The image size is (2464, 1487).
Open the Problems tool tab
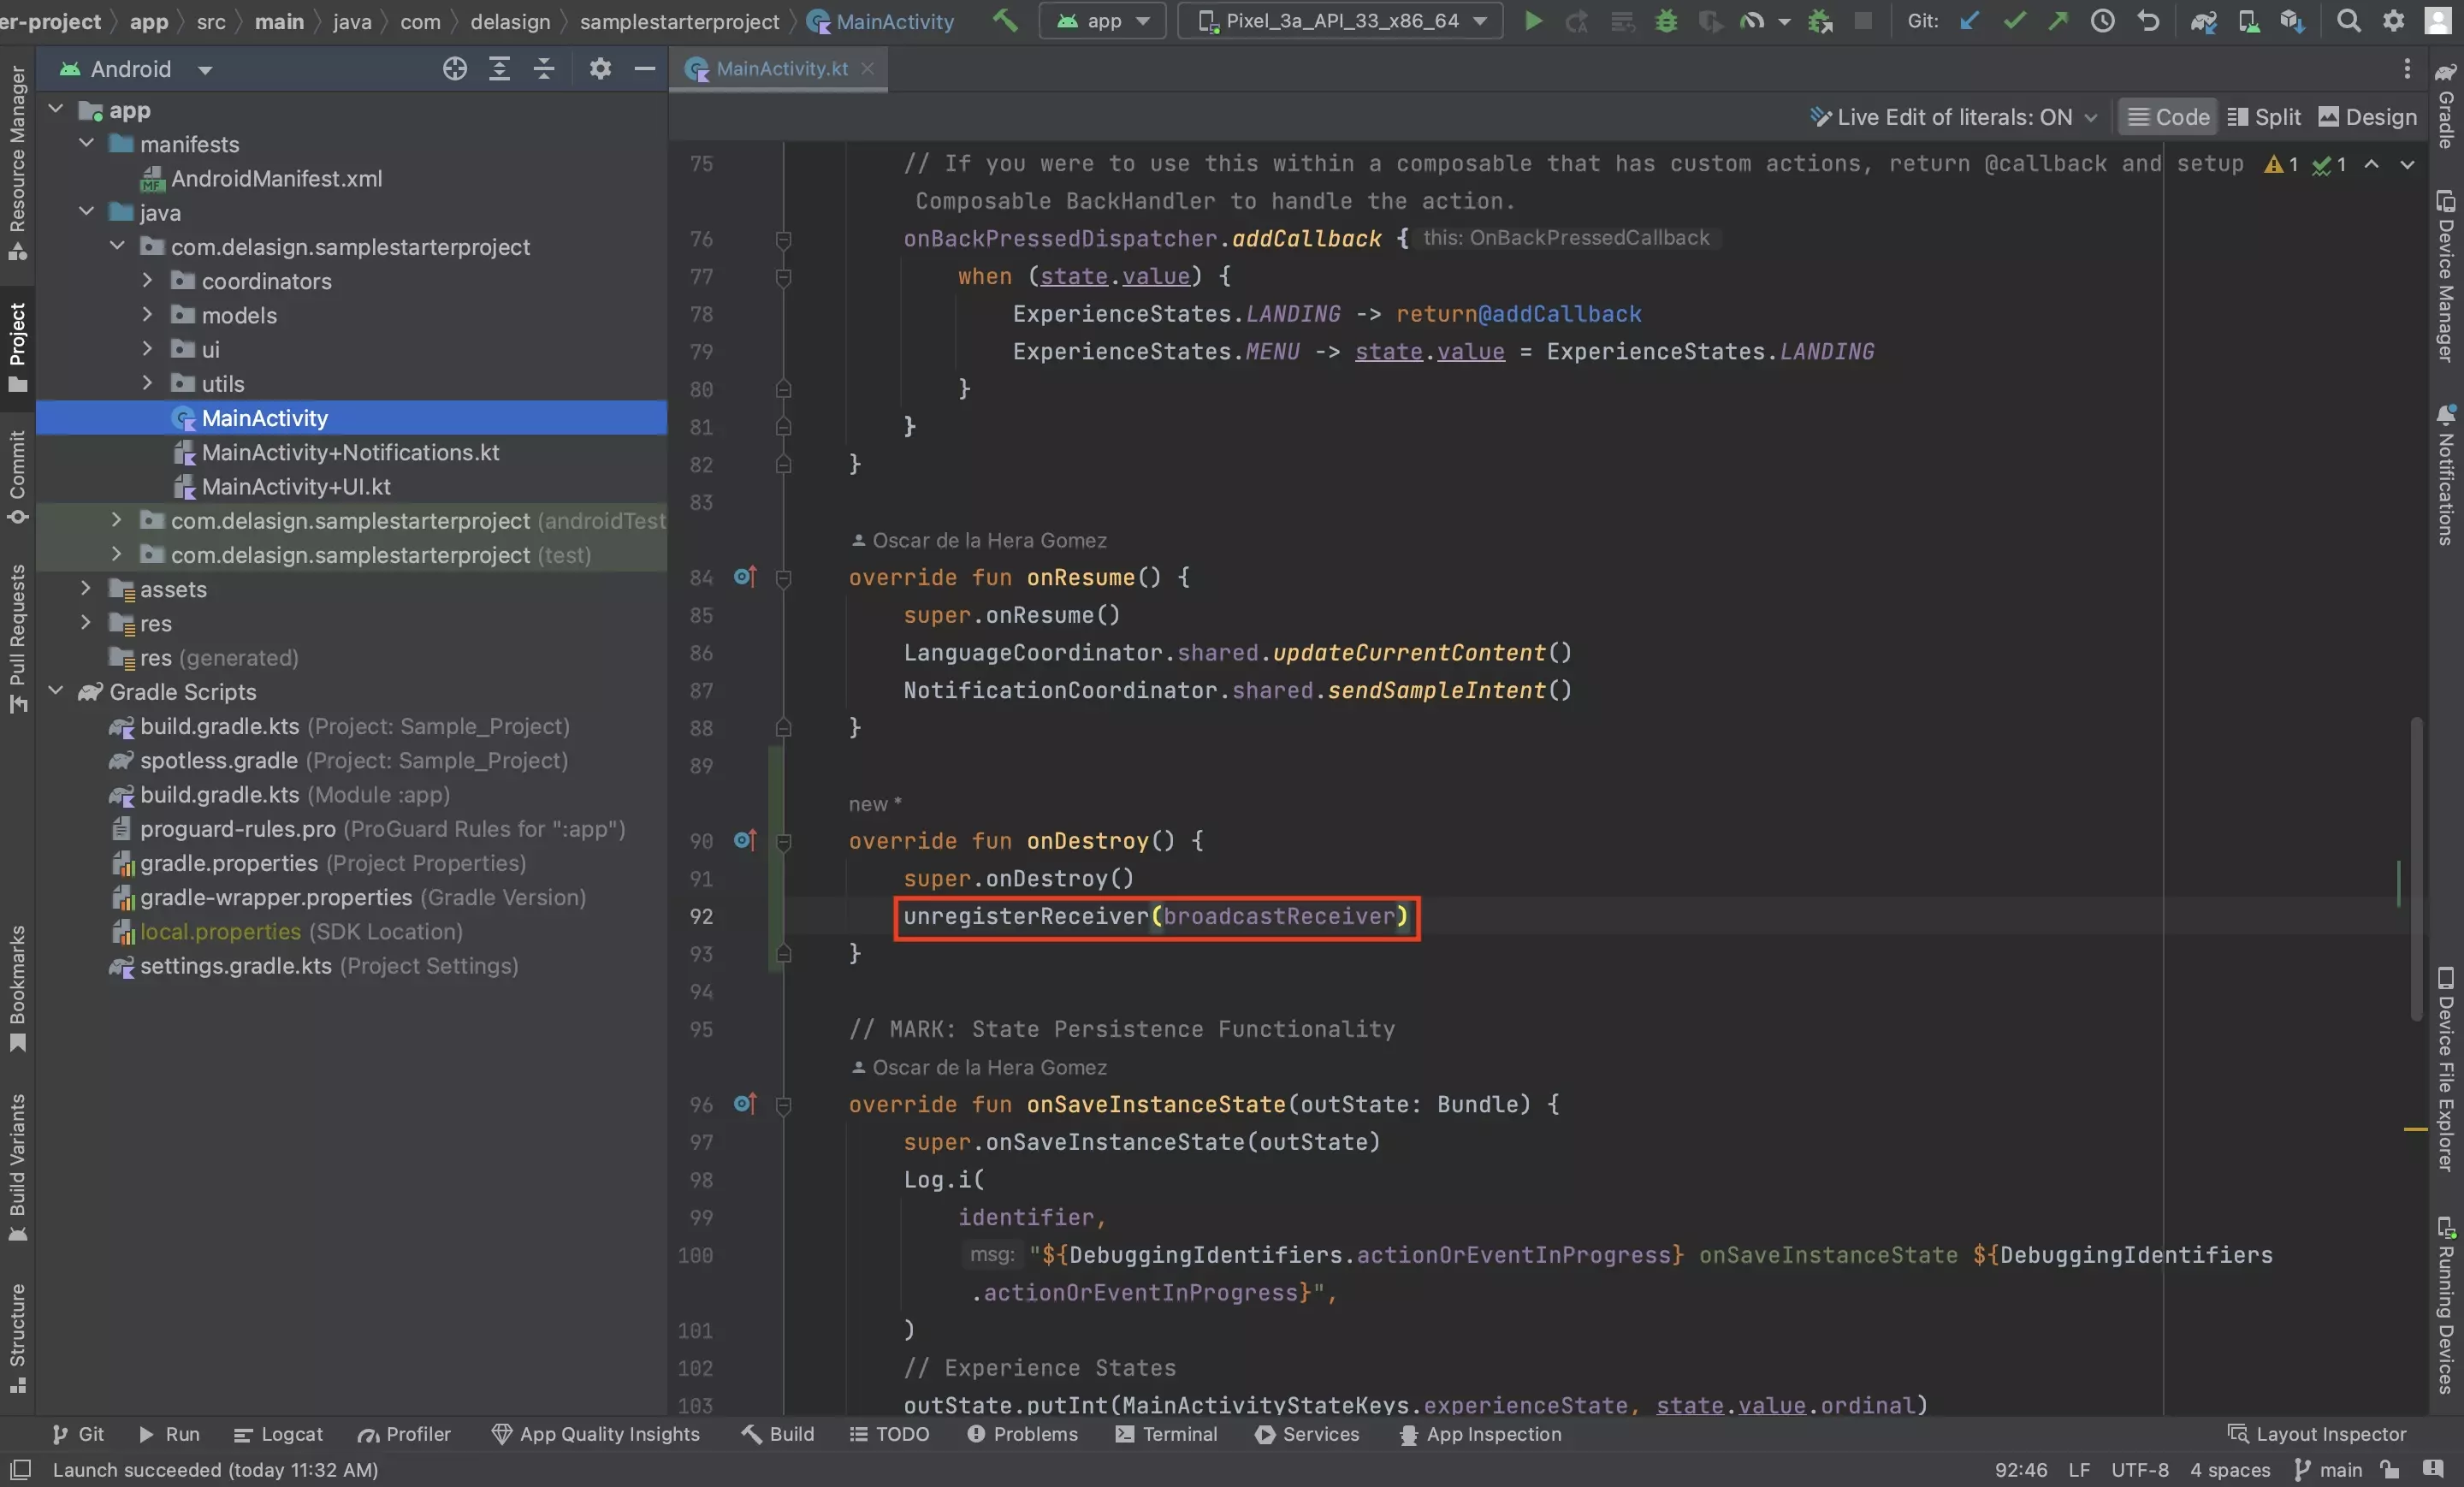[x=1022, y=1434]
